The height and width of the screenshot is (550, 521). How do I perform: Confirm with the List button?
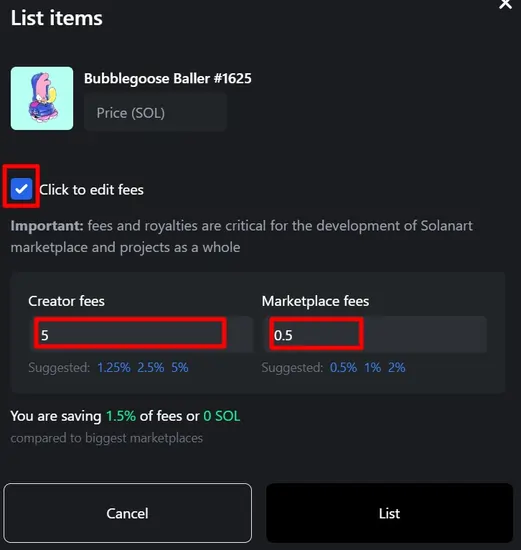point(389,513)
